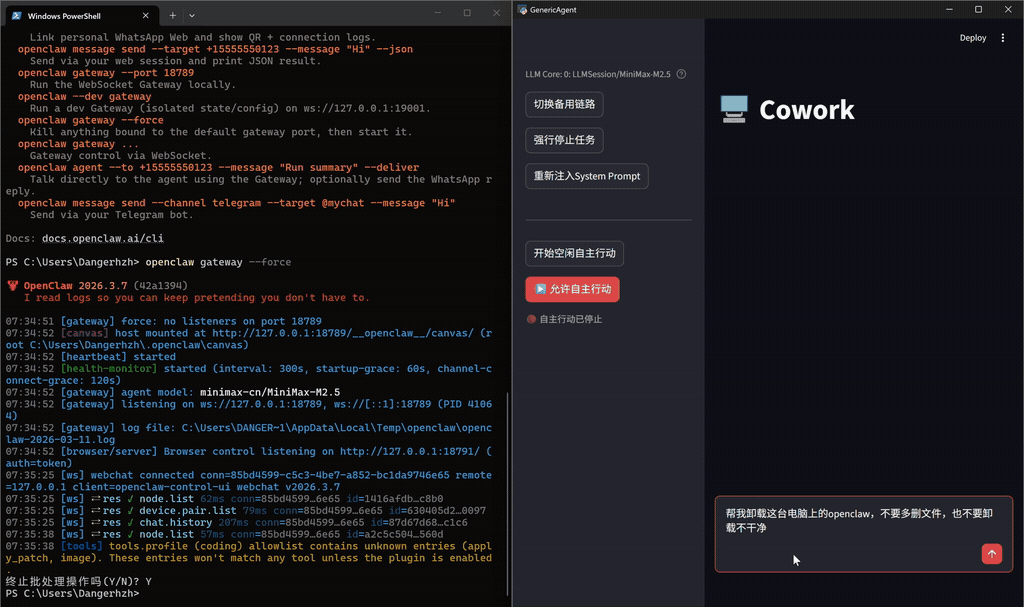
Task: Open the GenericAgent three-dot menu
Action: click(x=1002, y=38)
